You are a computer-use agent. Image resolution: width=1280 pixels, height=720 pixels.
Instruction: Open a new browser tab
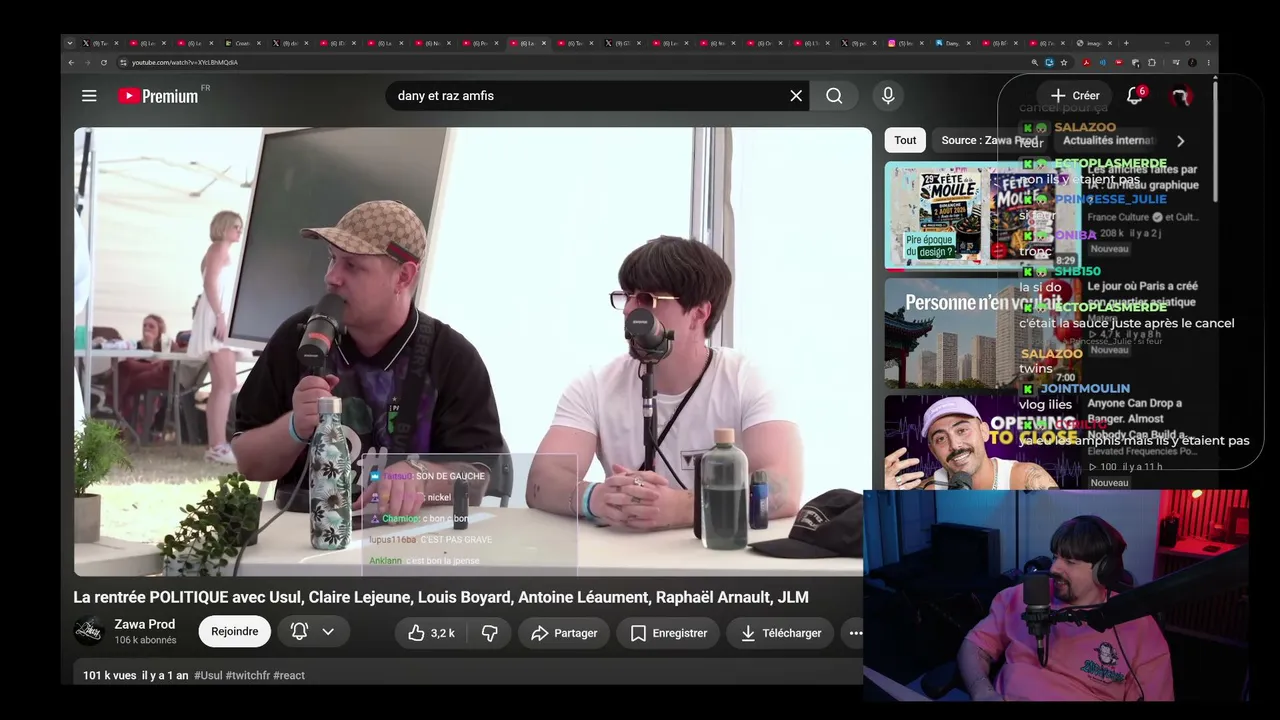(x=1126, y=43)
